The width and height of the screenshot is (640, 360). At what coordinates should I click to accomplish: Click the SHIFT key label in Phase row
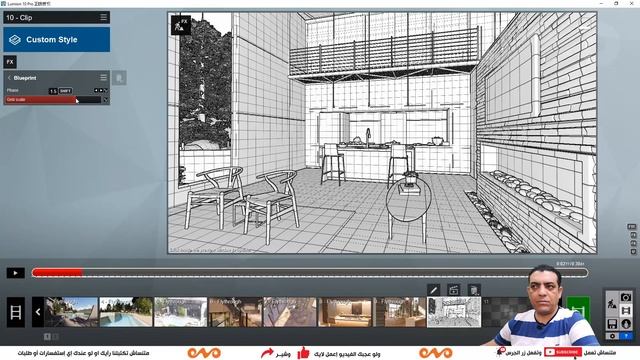coord(65,91)
